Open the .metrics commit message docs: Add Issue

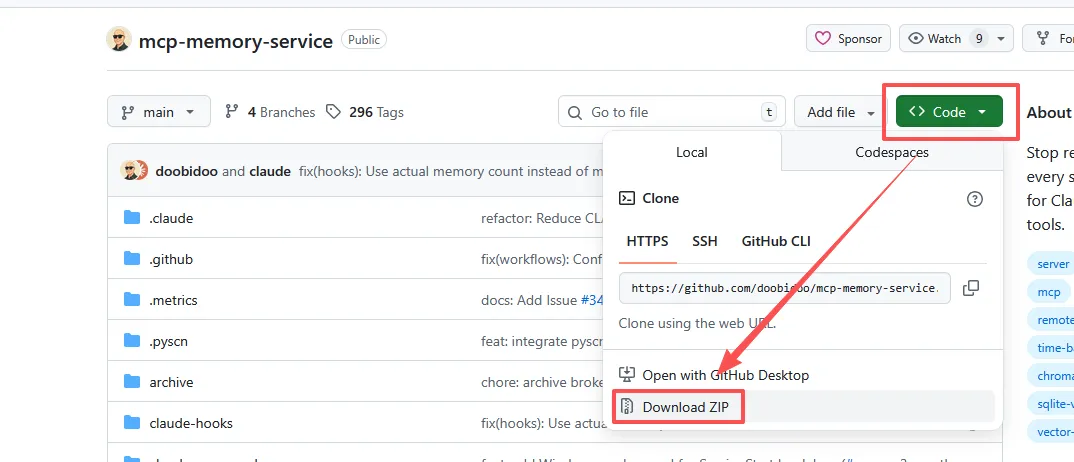[x=529, y=300]
